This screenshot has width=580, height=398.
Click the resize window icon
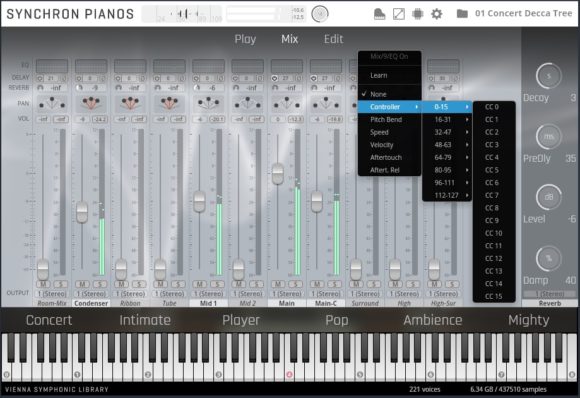[x=398, y=14]
